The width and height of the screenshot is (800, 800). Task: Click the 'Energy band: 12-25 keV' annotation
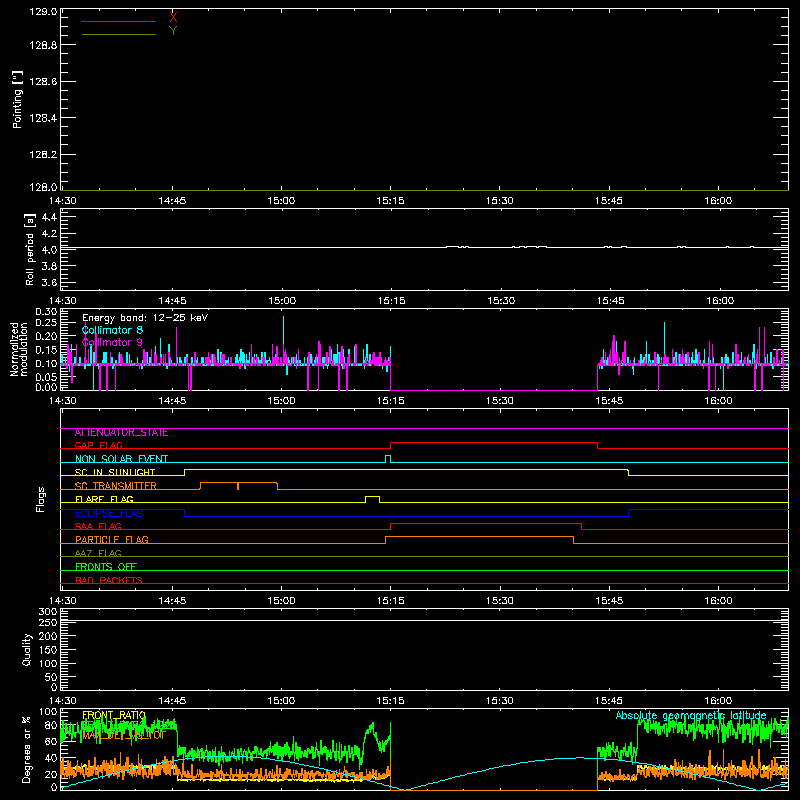coord(145,318)
